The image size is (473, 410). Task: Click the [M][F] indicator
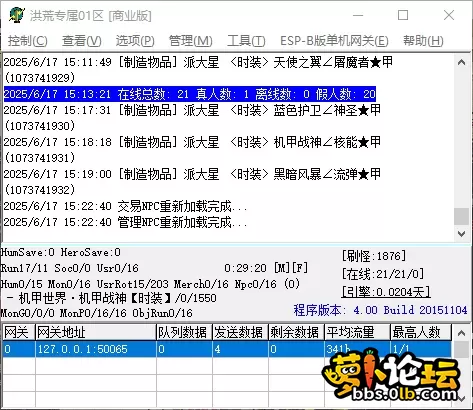pyautogui.click(x=291, y=268)
